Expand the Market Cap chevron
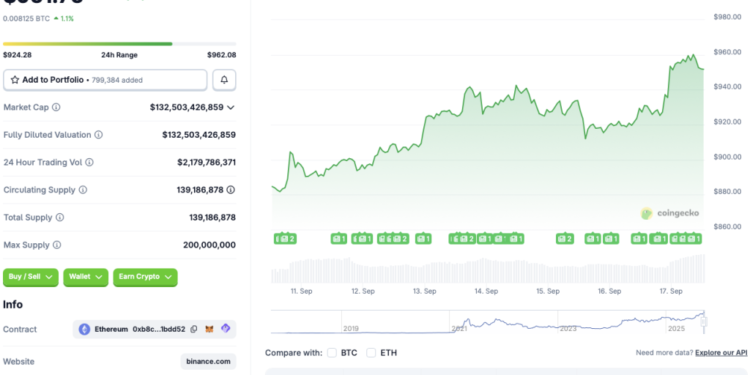 [x=231, y=108]
